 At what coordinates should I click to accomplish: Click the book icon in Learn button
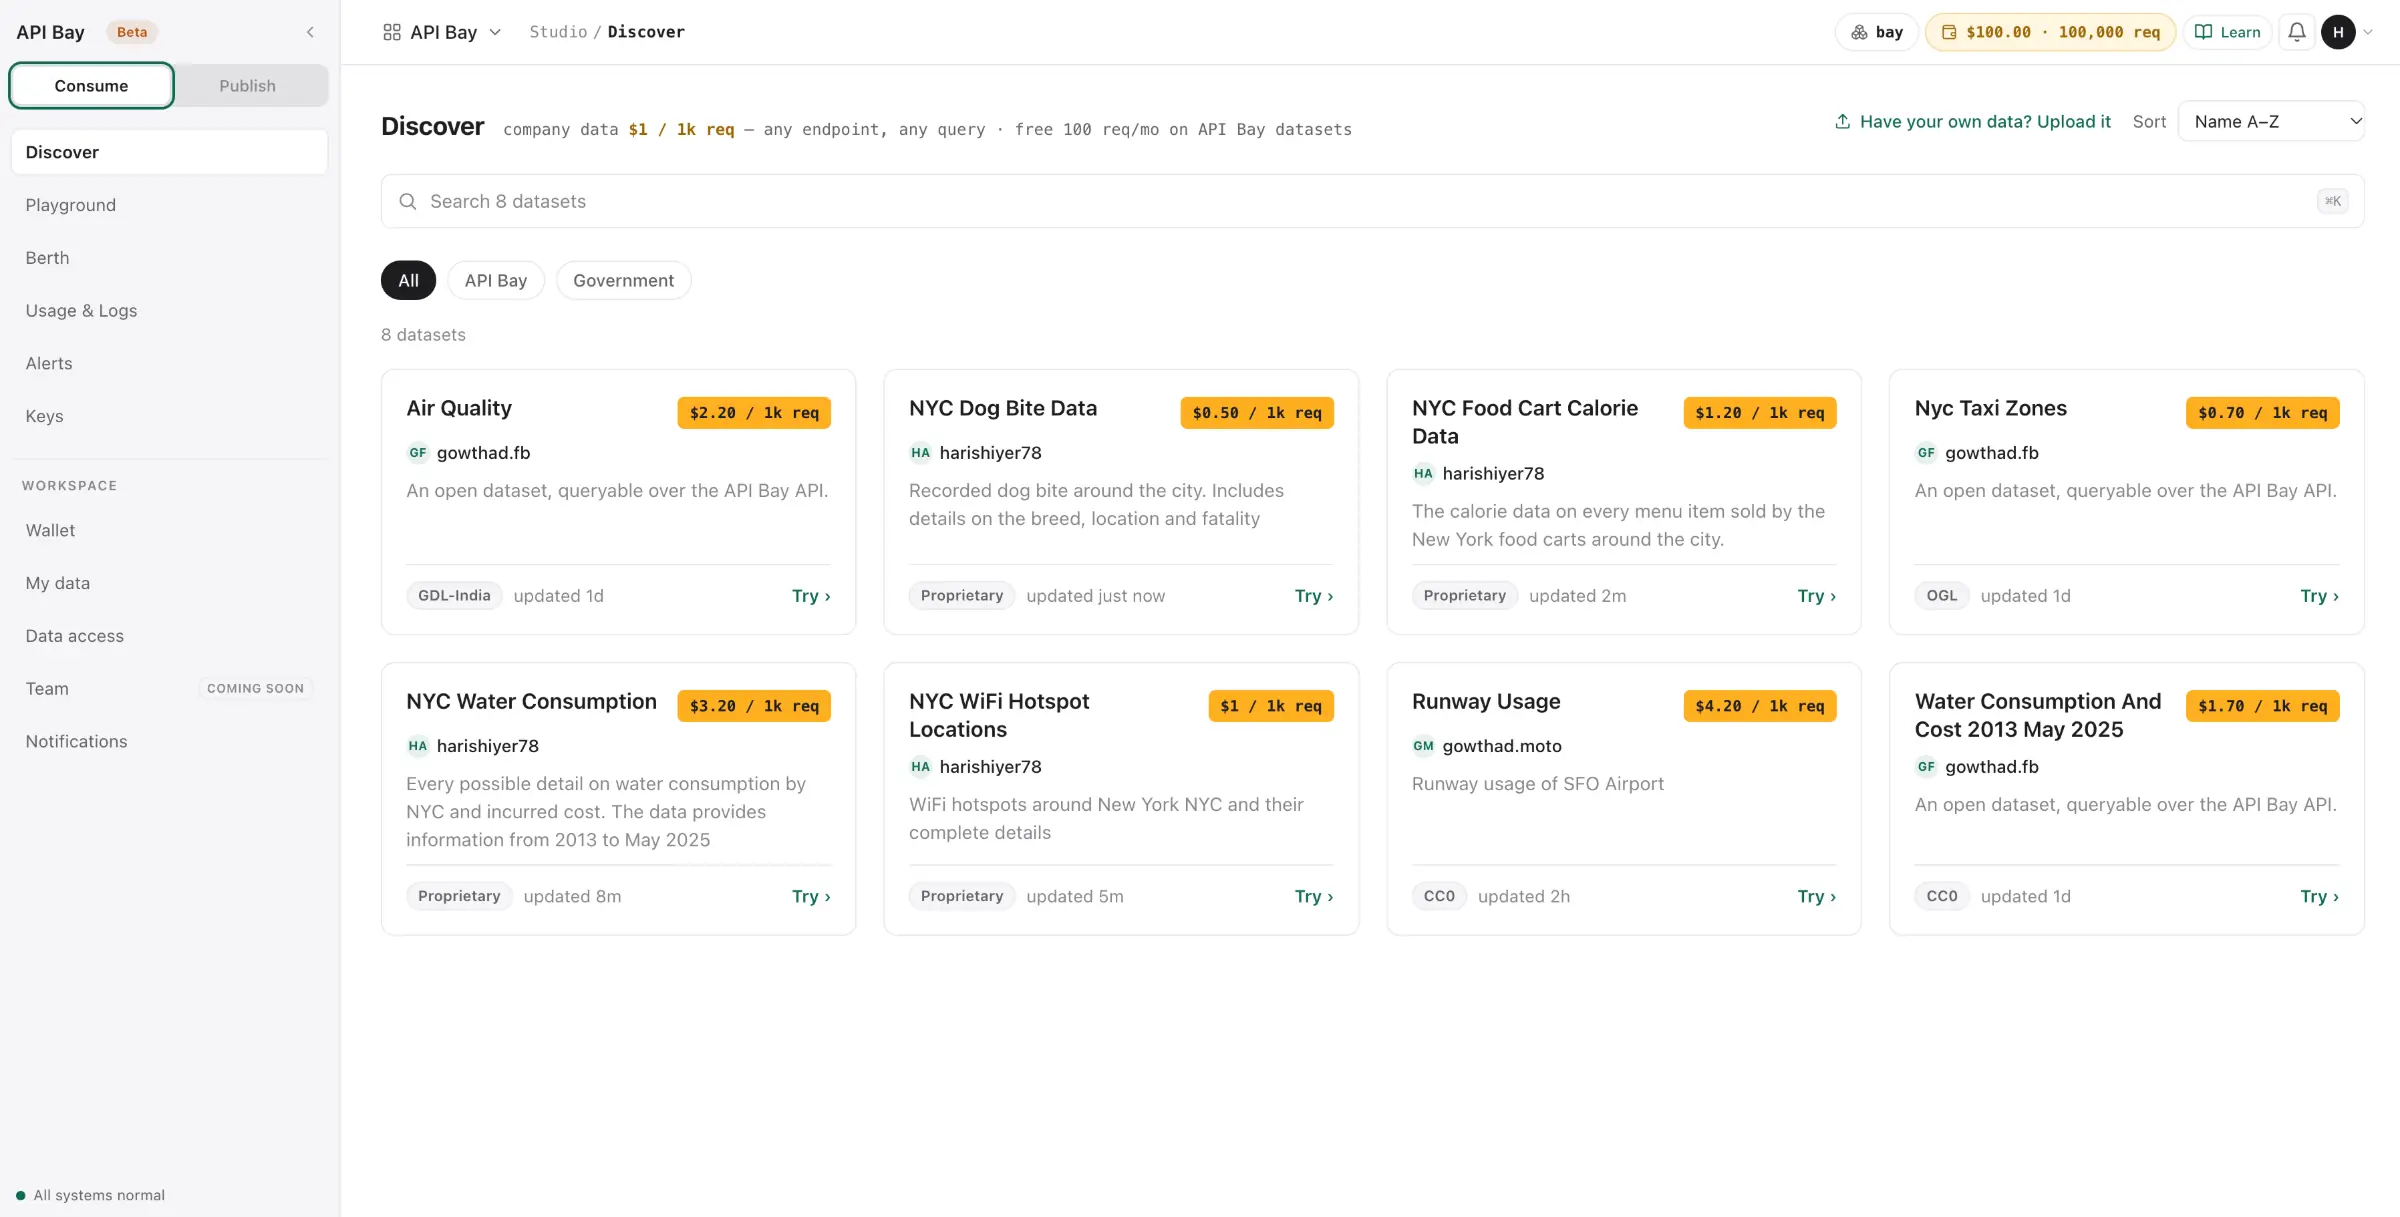pyautogui.click(x=2203, y=32)
